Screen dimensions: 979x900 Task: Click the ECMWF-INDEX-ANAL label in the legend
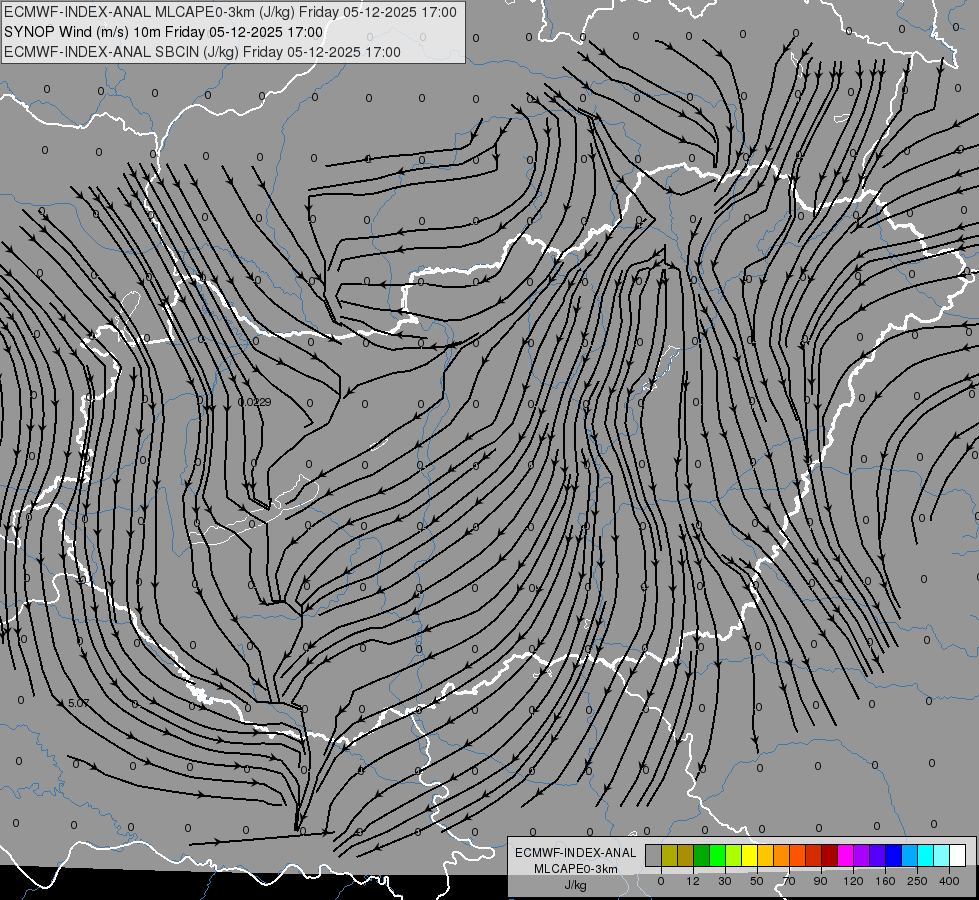click(x=575, y=853)
